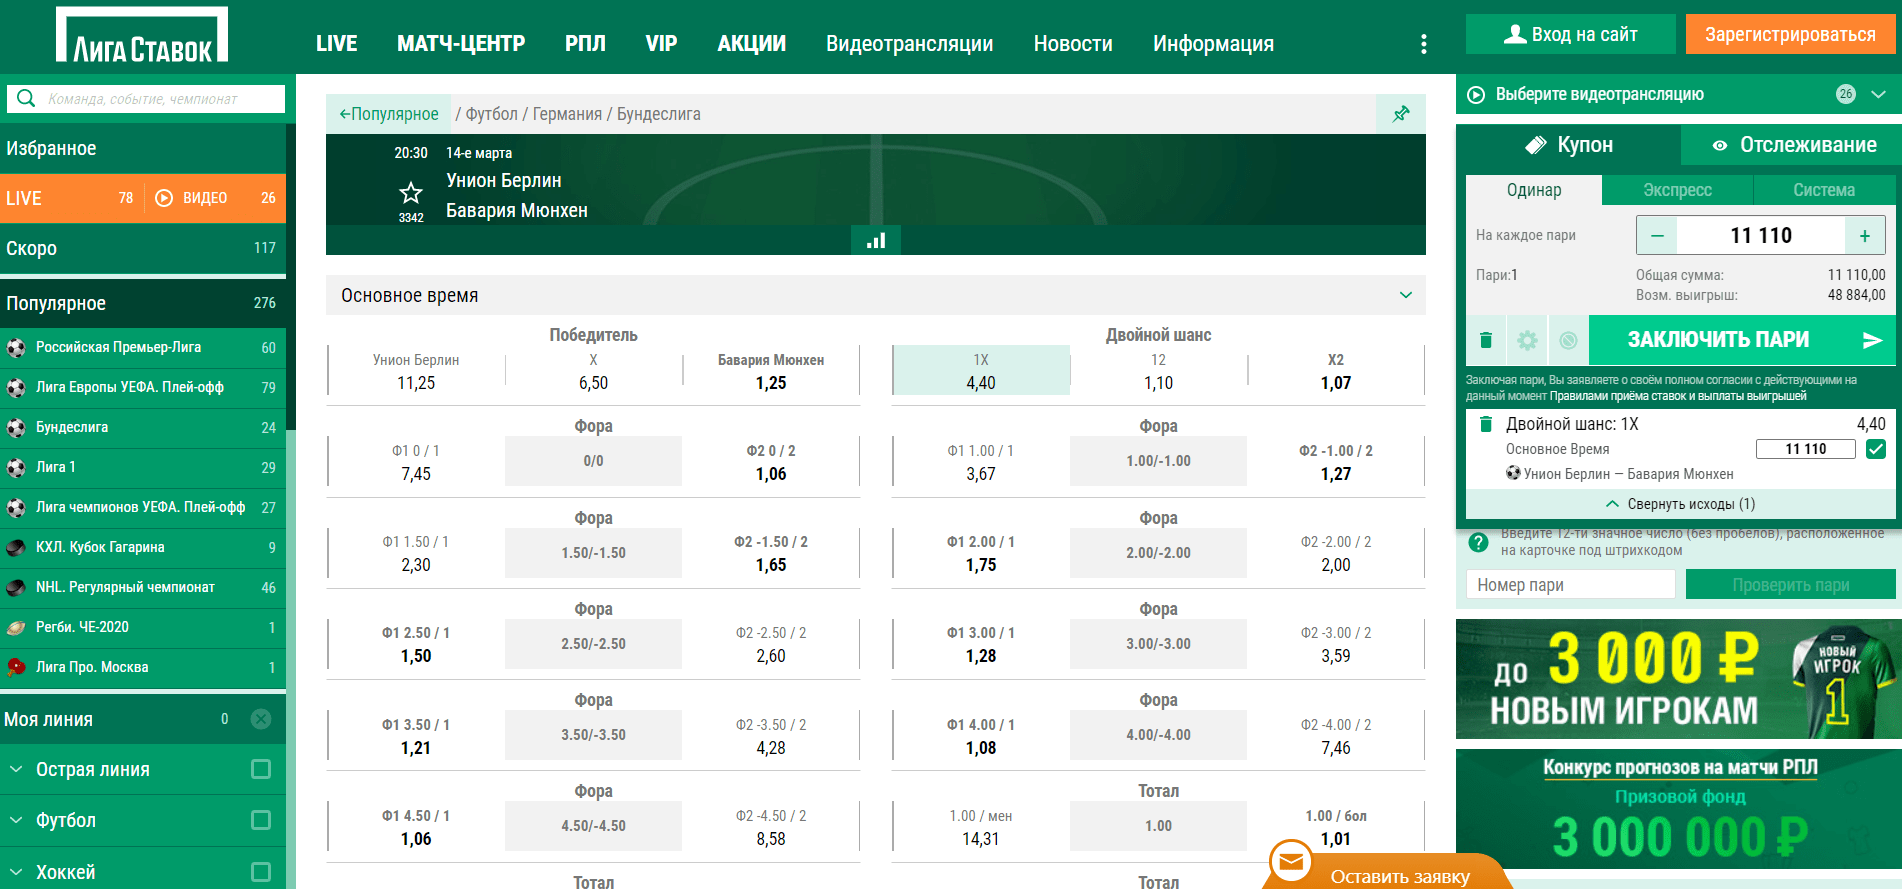Viewport: 1902px width, 889px height.
Task: Open match statistics bar chart icon
Action: click(x=876, y=240)
